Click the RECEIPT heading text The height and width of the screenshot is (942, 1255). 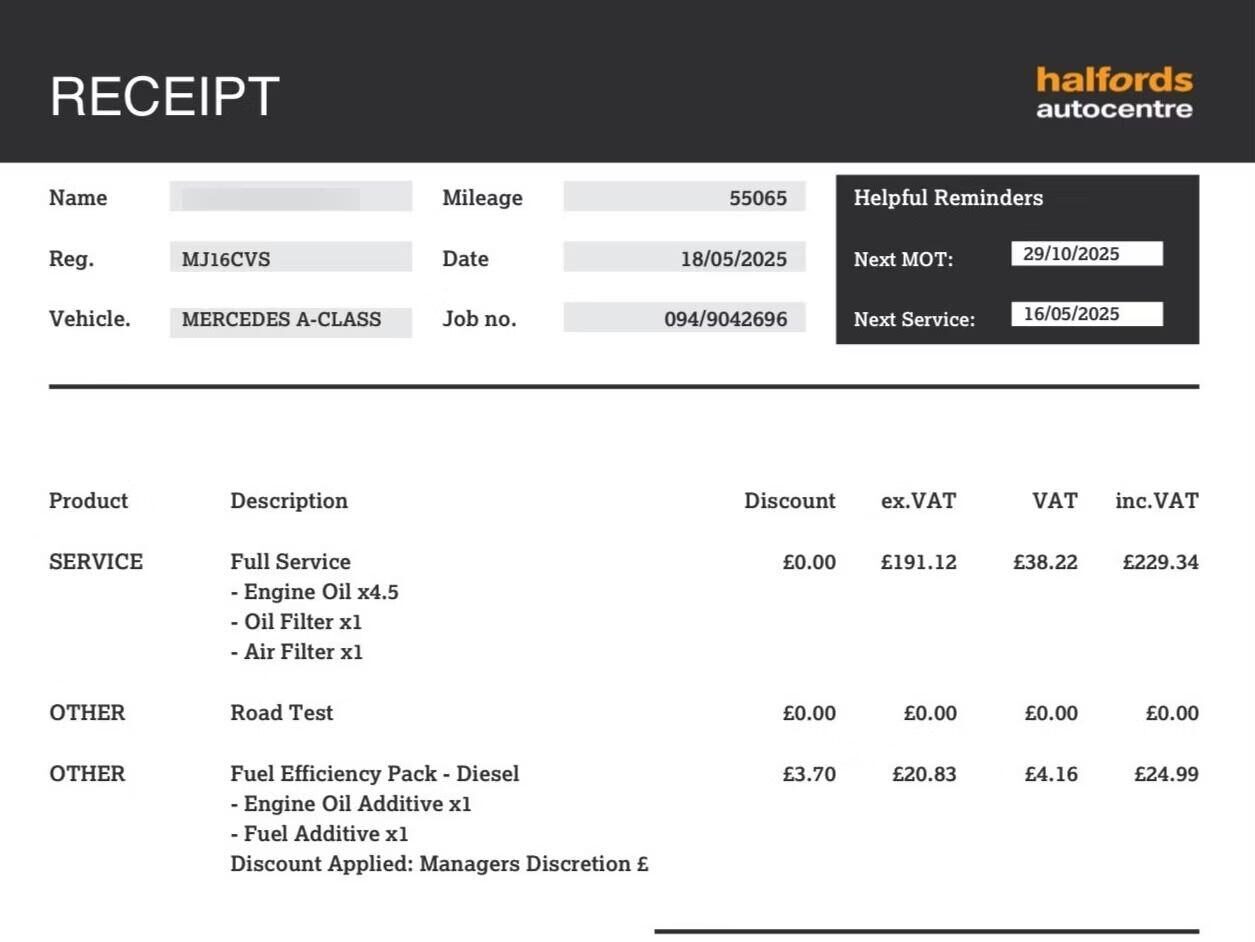165,97
